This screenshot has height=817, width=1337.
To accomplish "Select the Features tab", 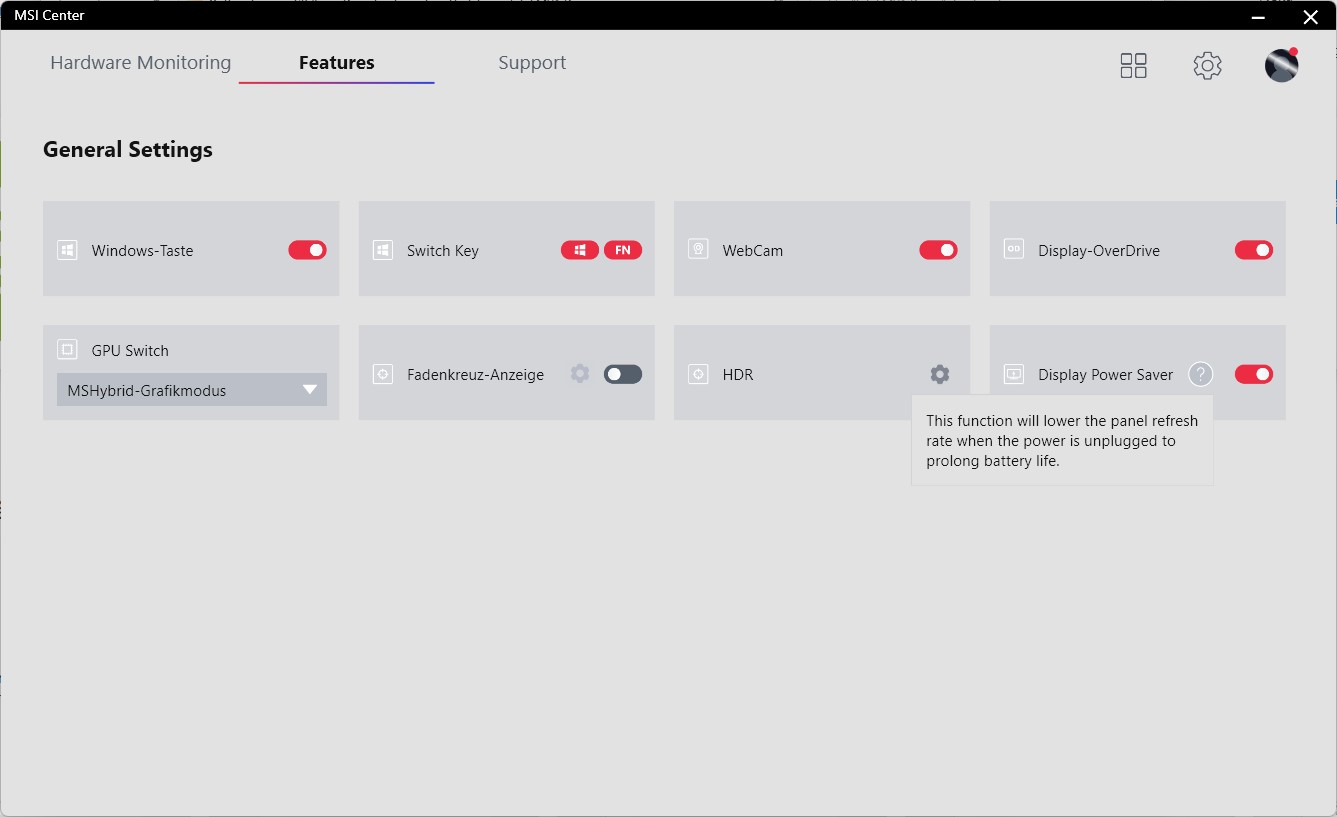I will tap(337, 62).
